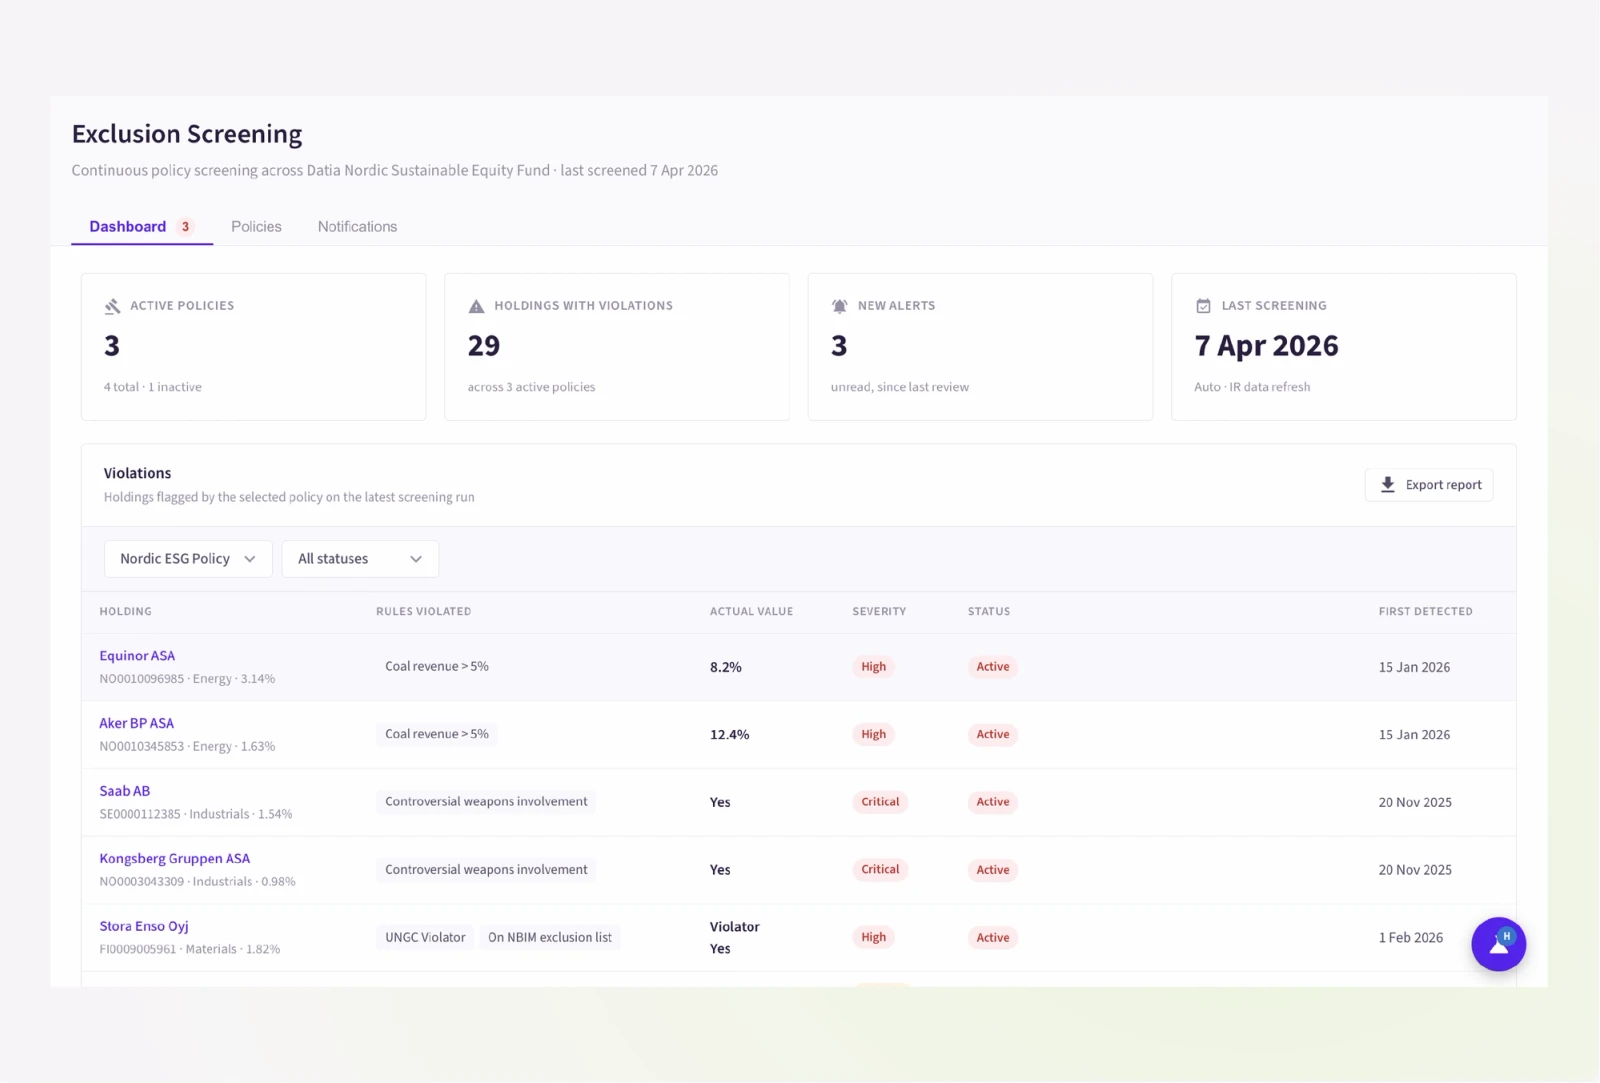The width and height of the screenshot is (1600, 1083).
Task: Open the Aker BP ASA holding link
Action: click(x=136, y=723)
